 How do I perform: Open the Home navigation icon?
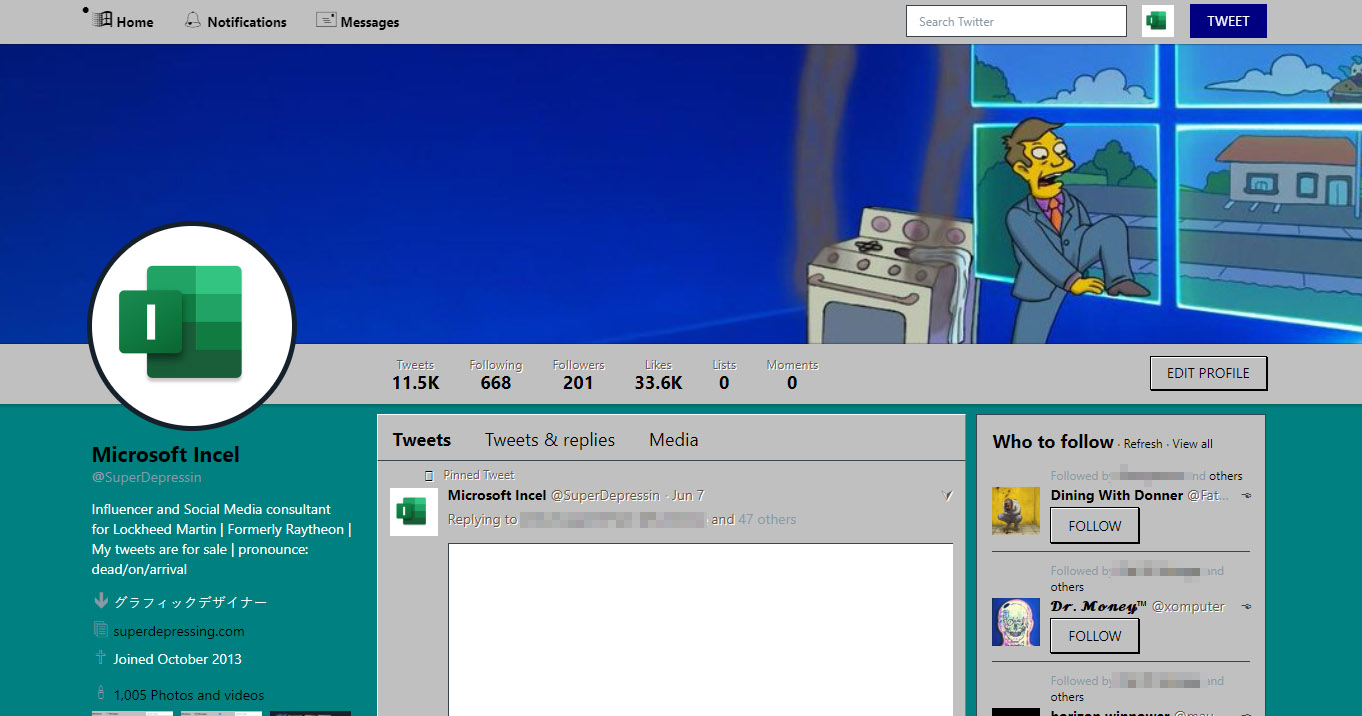(x=103, y=20)
